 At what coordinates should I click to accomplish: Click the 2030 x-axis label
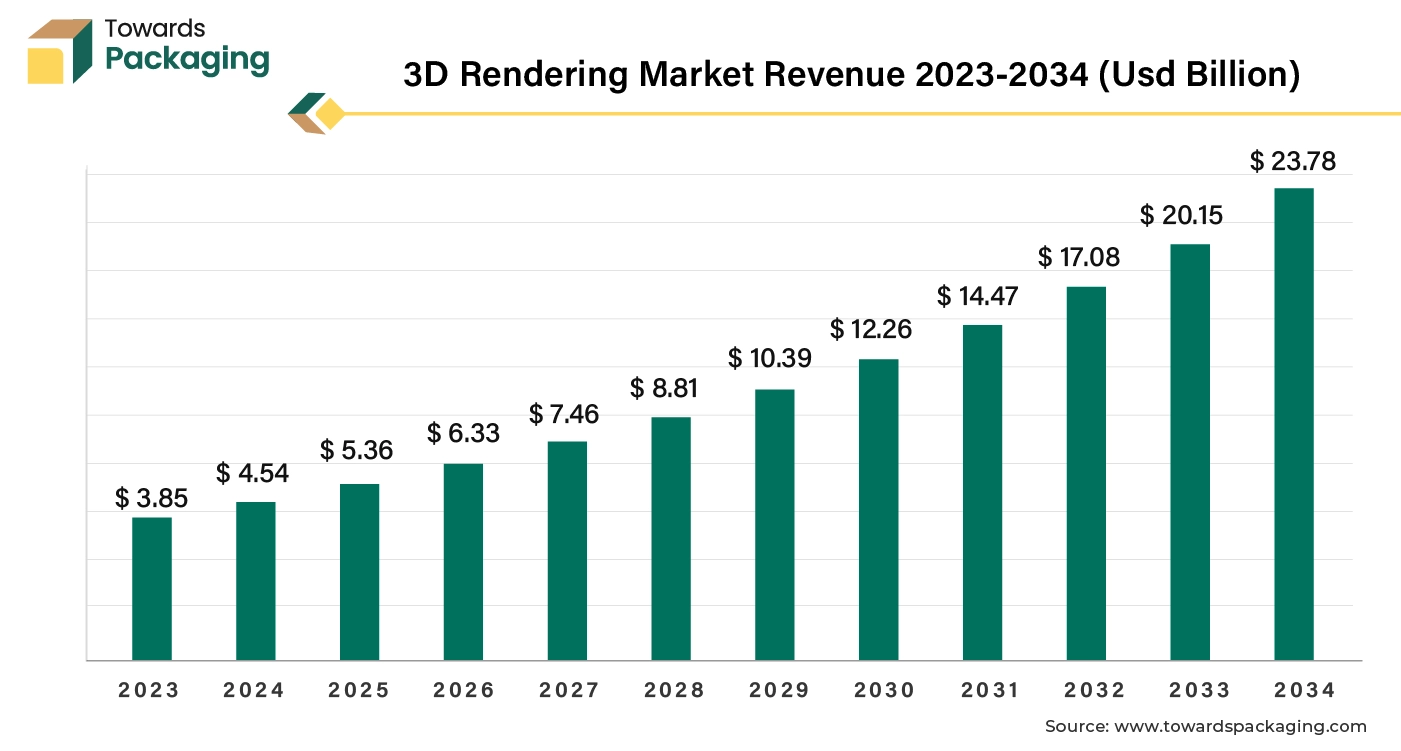coord(884,690)
